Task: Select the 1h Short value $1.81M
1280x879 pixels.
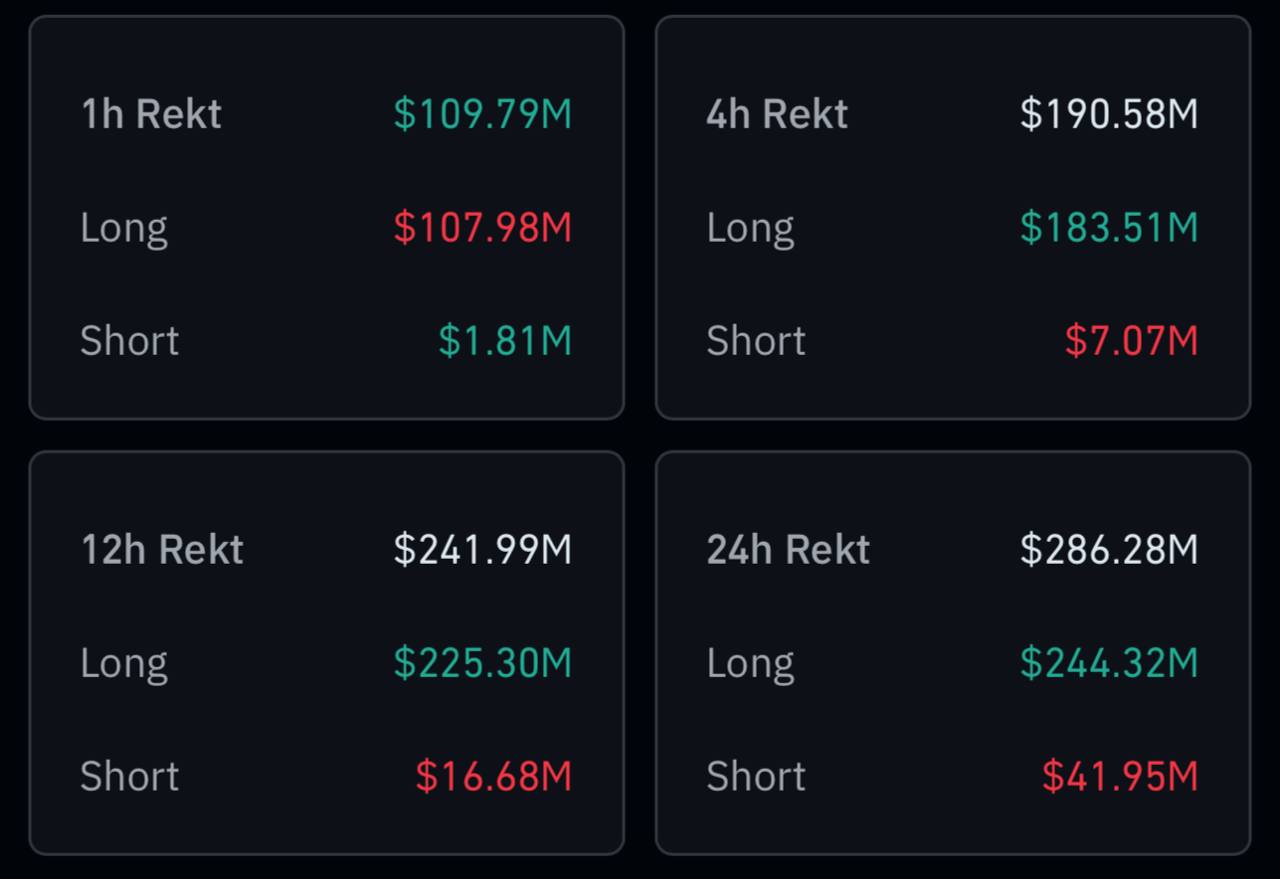Action: (x=505, y=341)
